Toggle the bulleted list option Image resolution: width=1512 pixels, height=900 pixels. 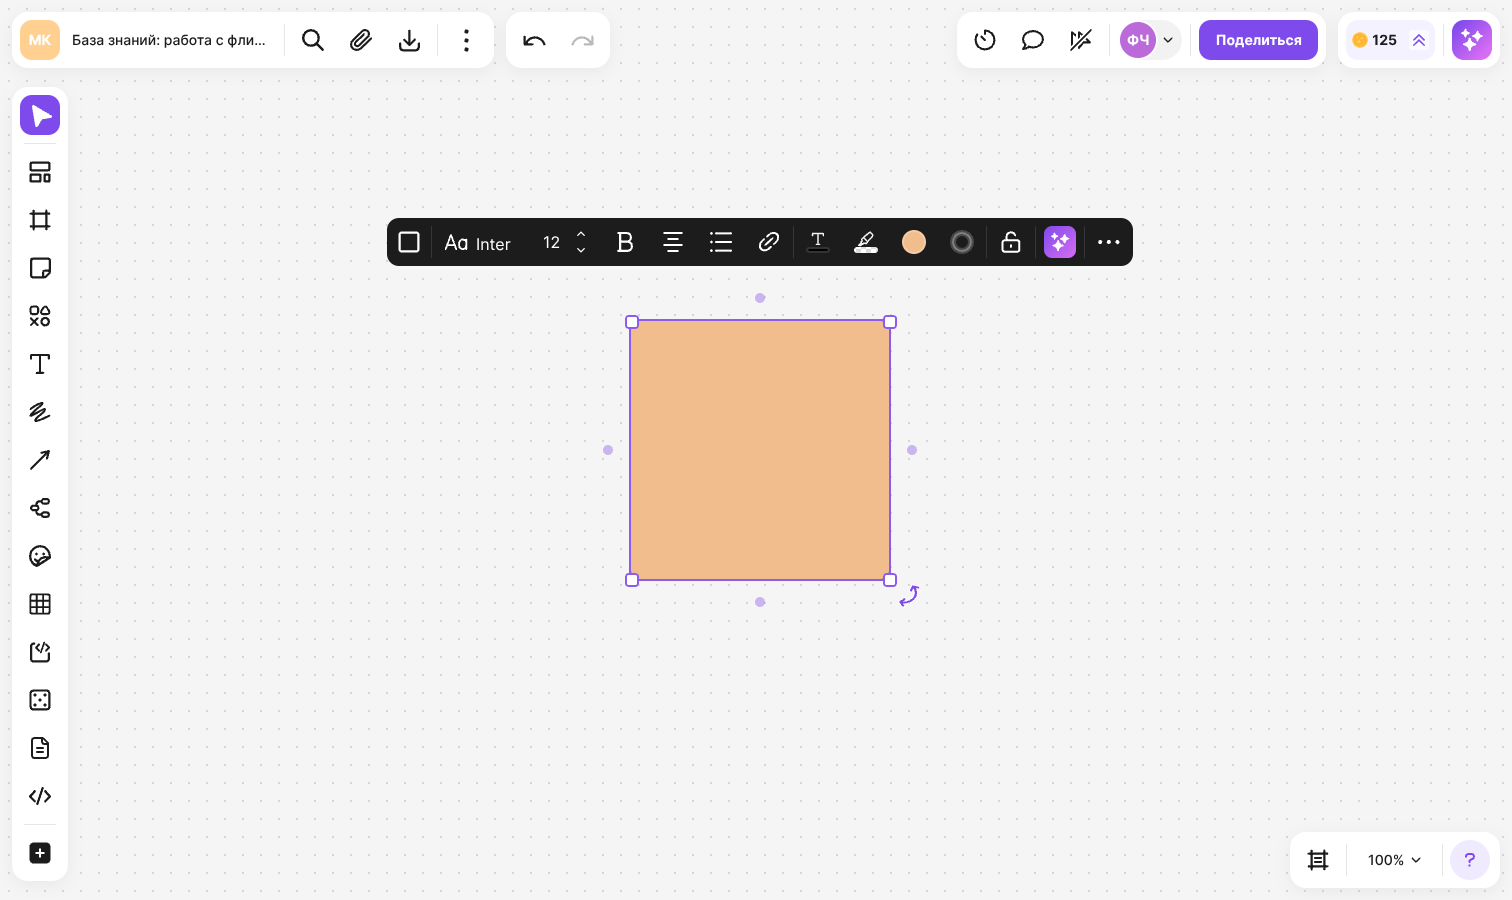tap(721, 242)
